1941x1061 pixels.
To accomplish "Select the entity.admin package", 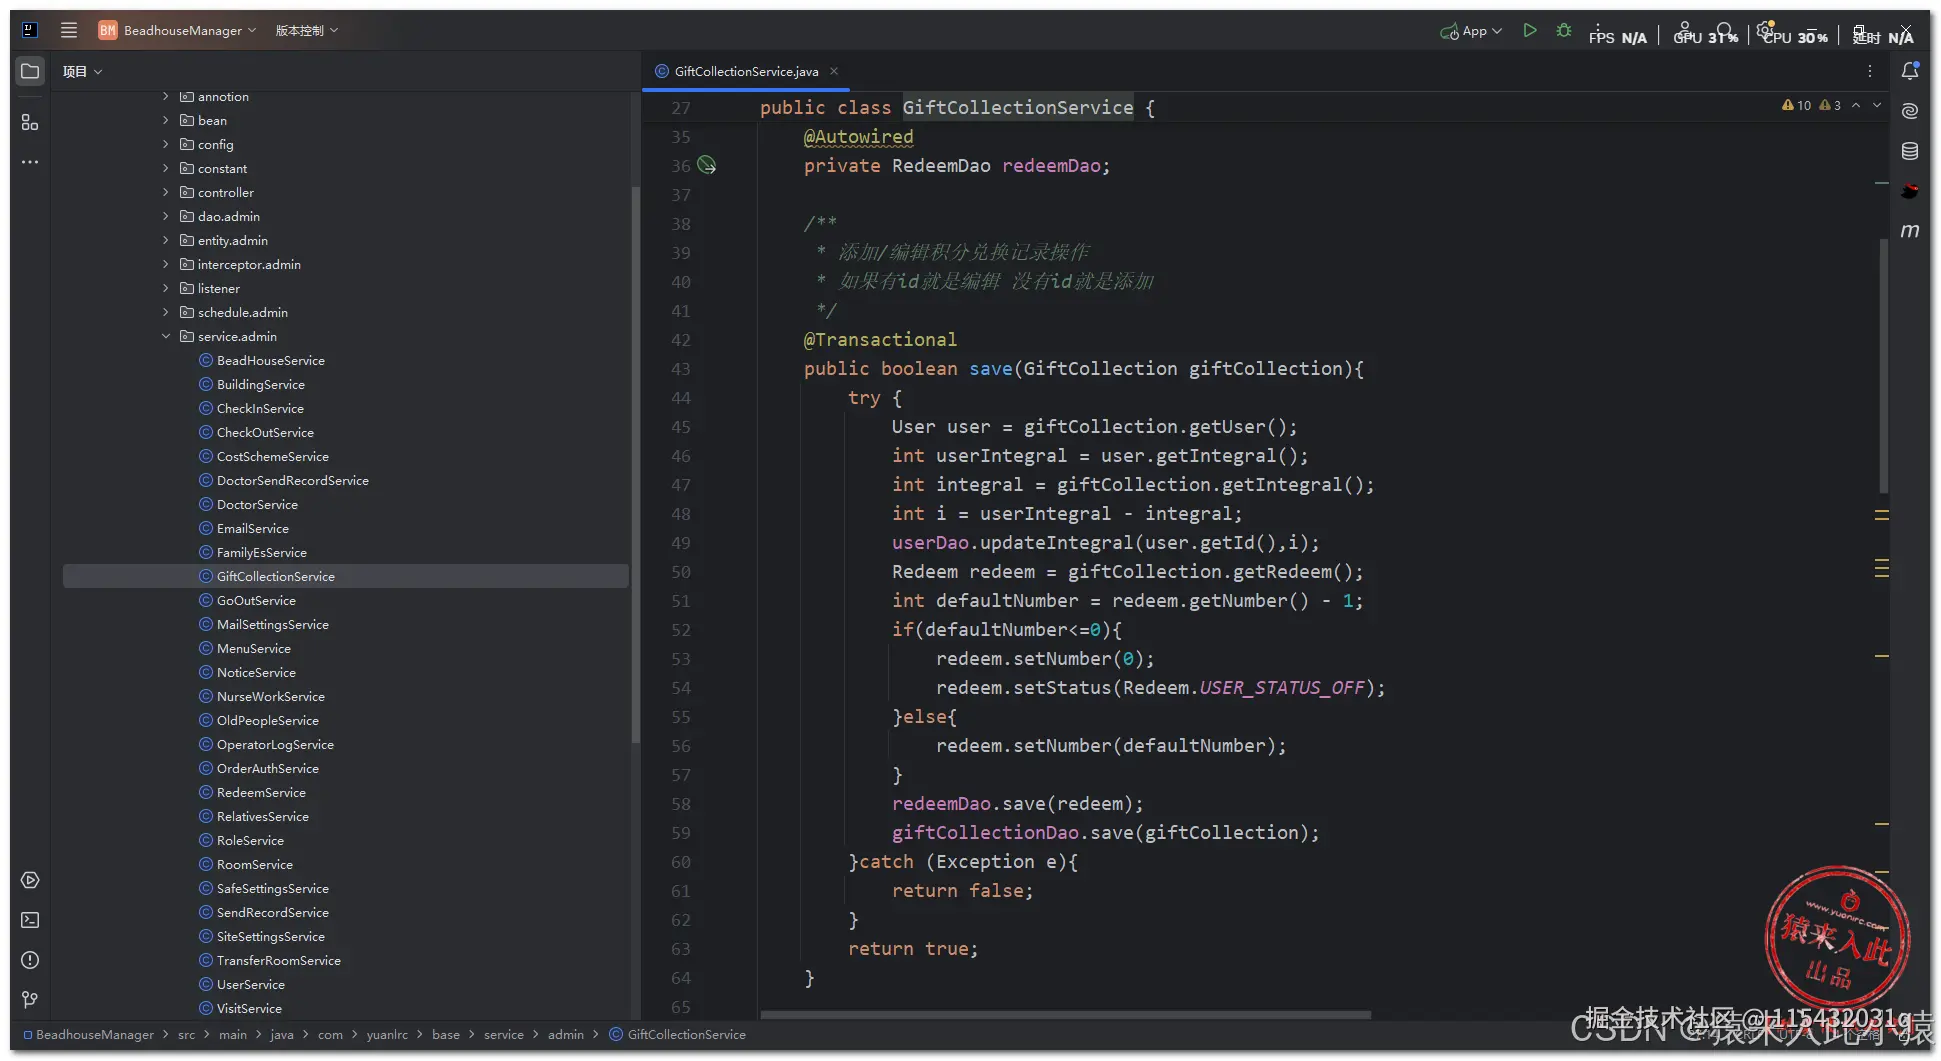I will pos(232,240).
